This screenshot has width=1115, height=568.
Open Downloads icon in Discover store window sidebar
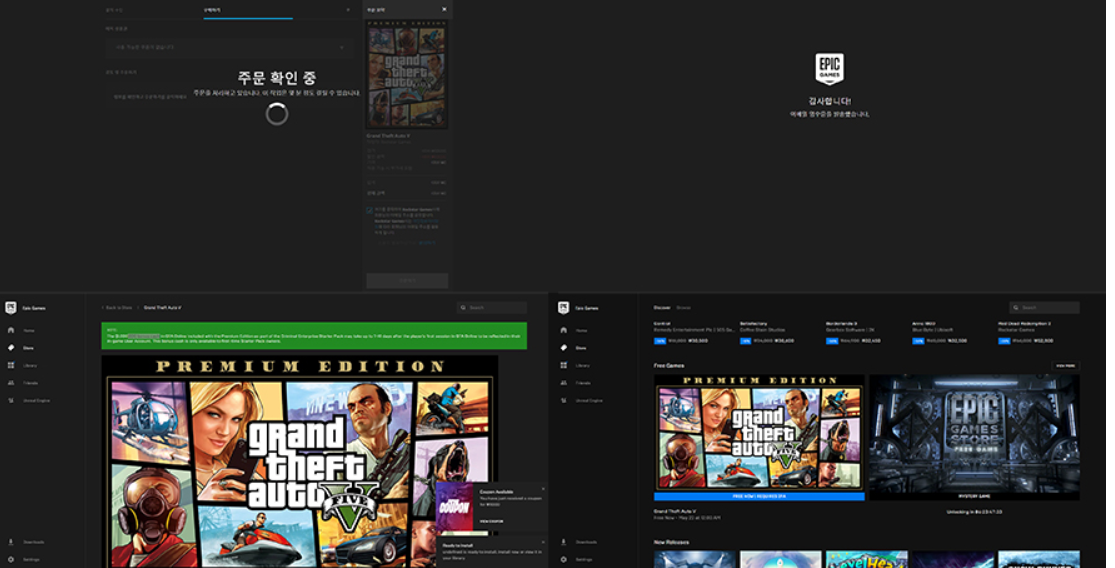564,542
